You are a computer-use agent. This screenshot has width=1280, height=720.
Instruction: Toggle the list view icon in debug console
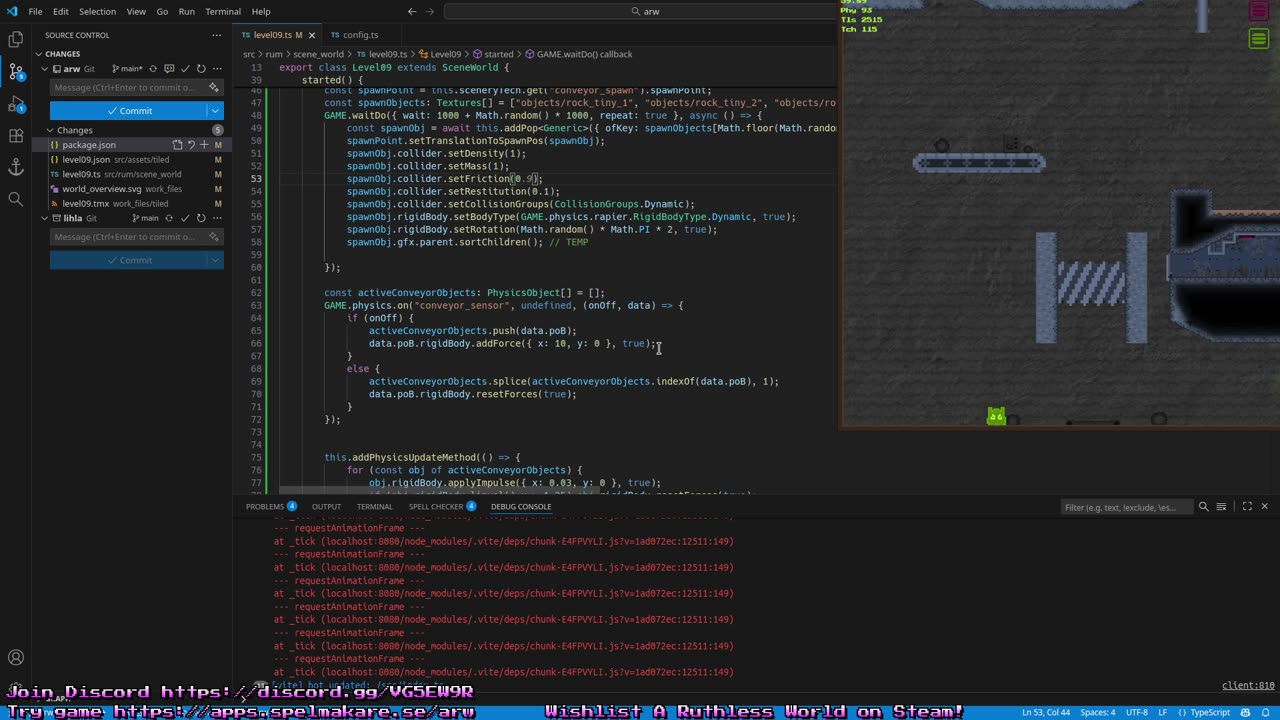click(x=1221, y=507)
